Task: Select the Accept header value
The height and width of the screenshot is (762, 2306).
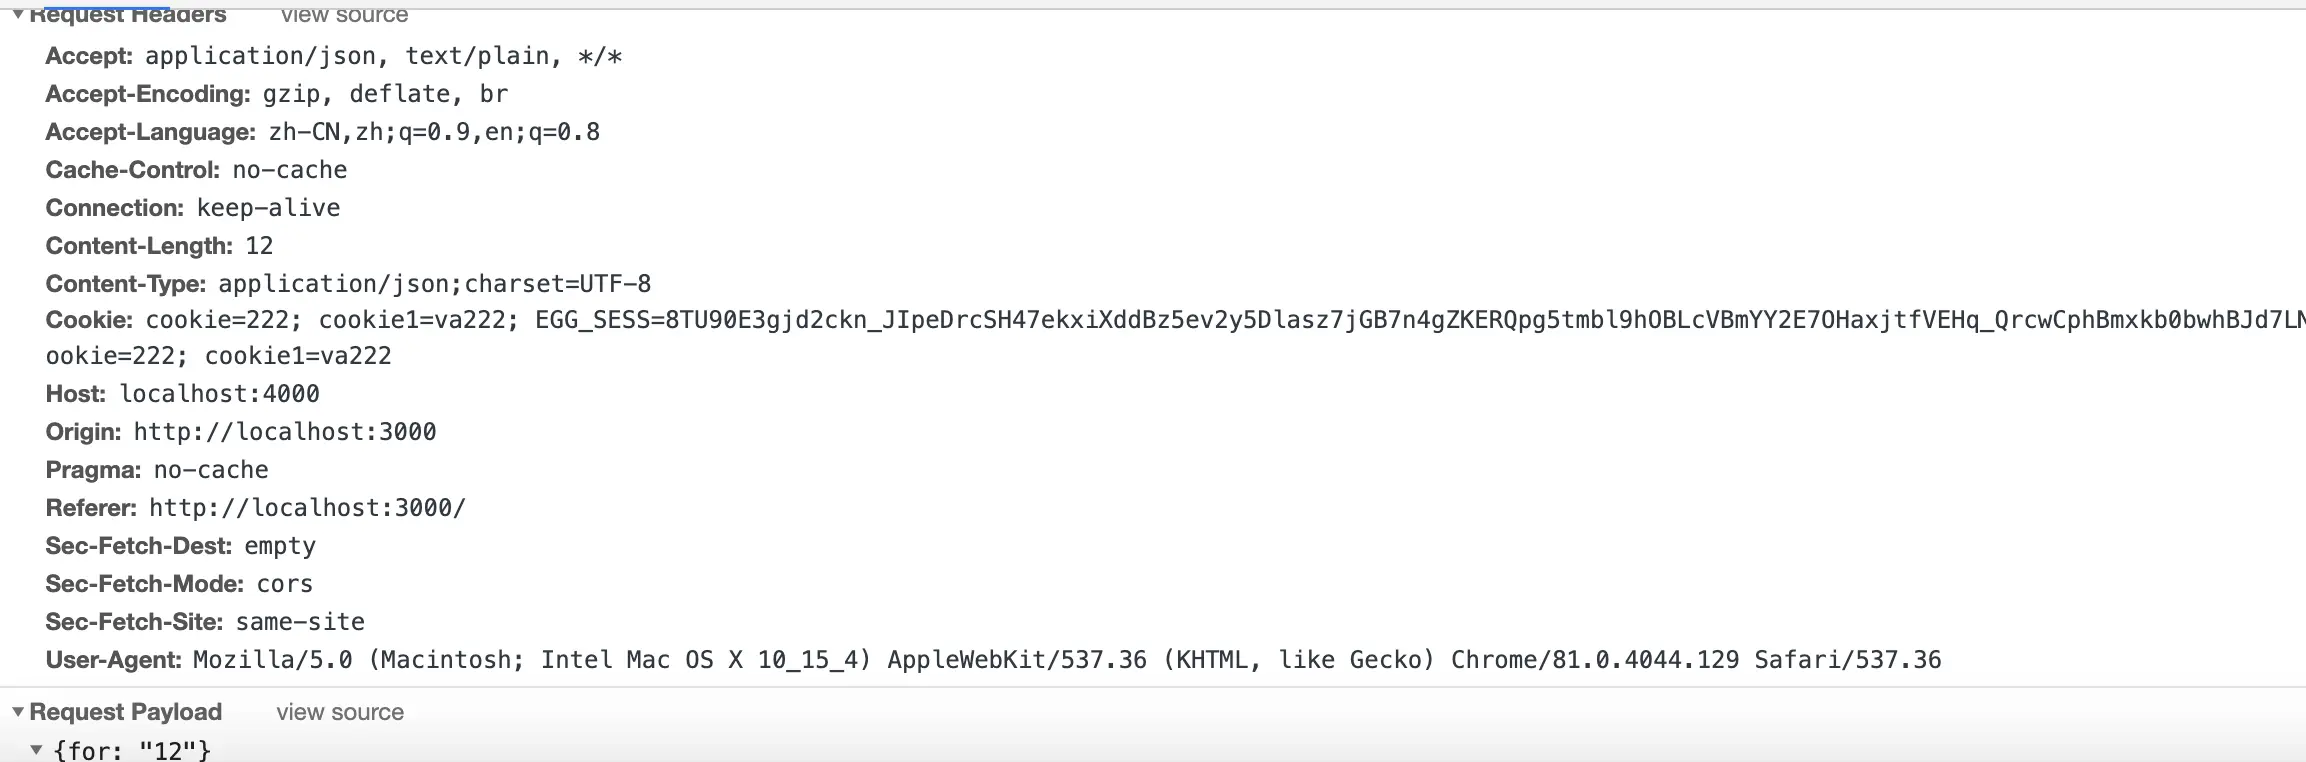Action: [383, 56]
